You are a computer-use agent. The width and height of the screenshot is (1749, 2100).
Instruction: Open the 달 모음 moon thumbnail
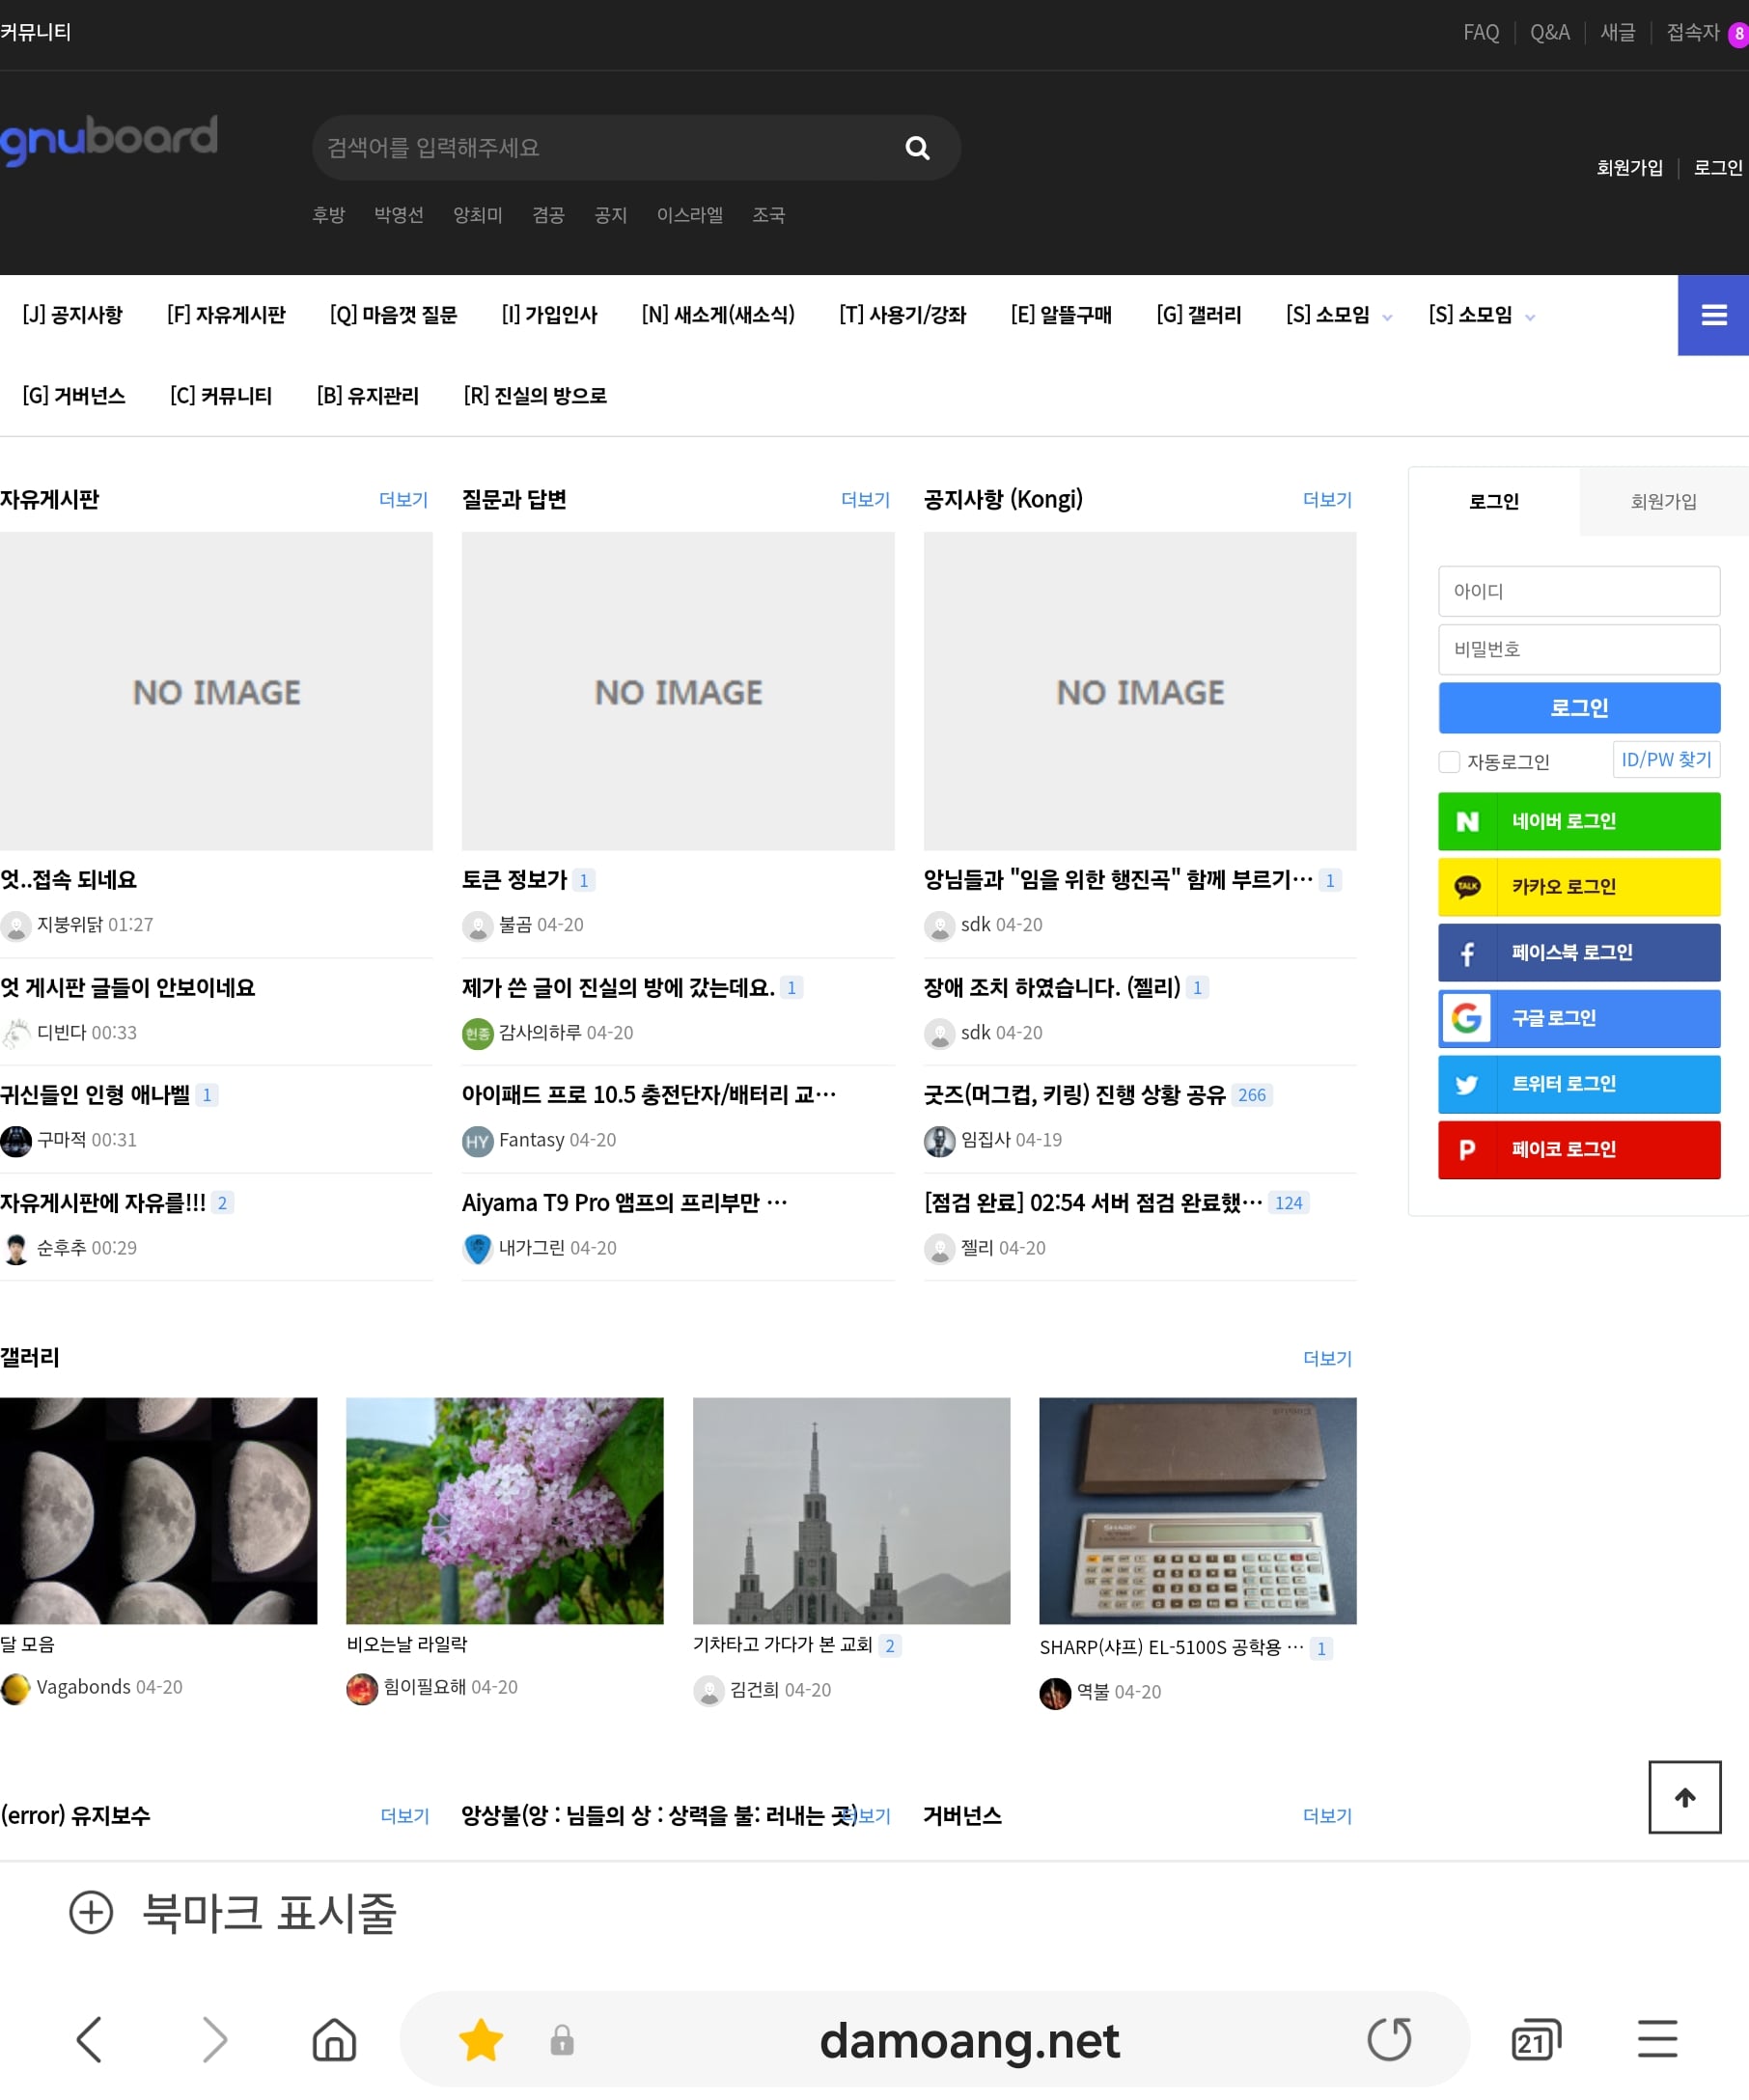[158, 1511]
